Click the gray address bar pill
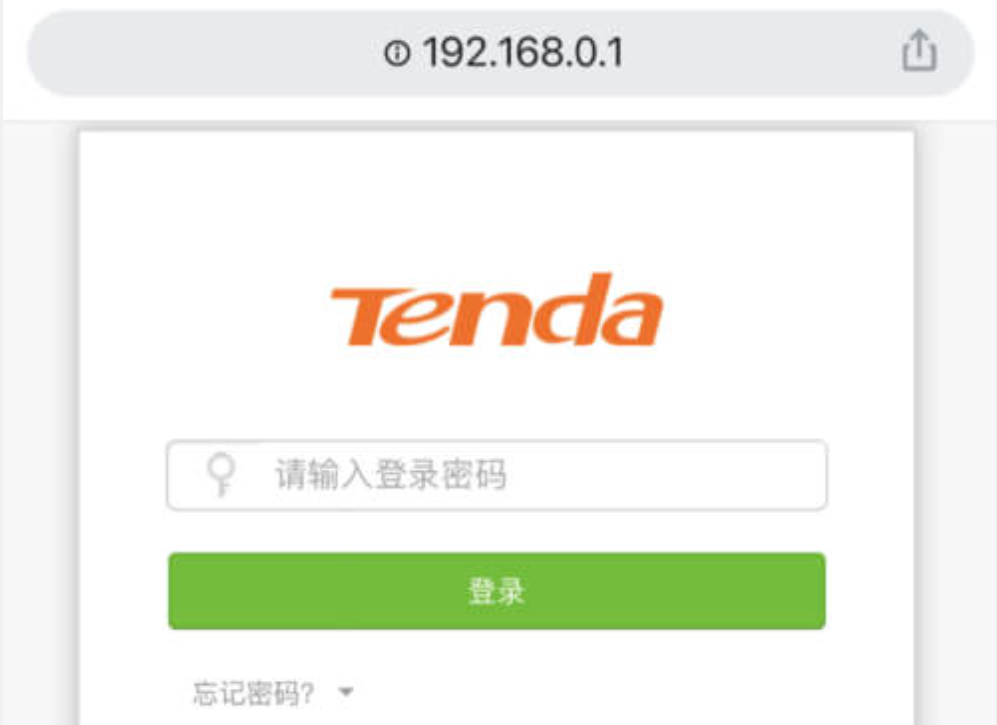The width and height of the screenshot is (997, 725). (500, 53)
